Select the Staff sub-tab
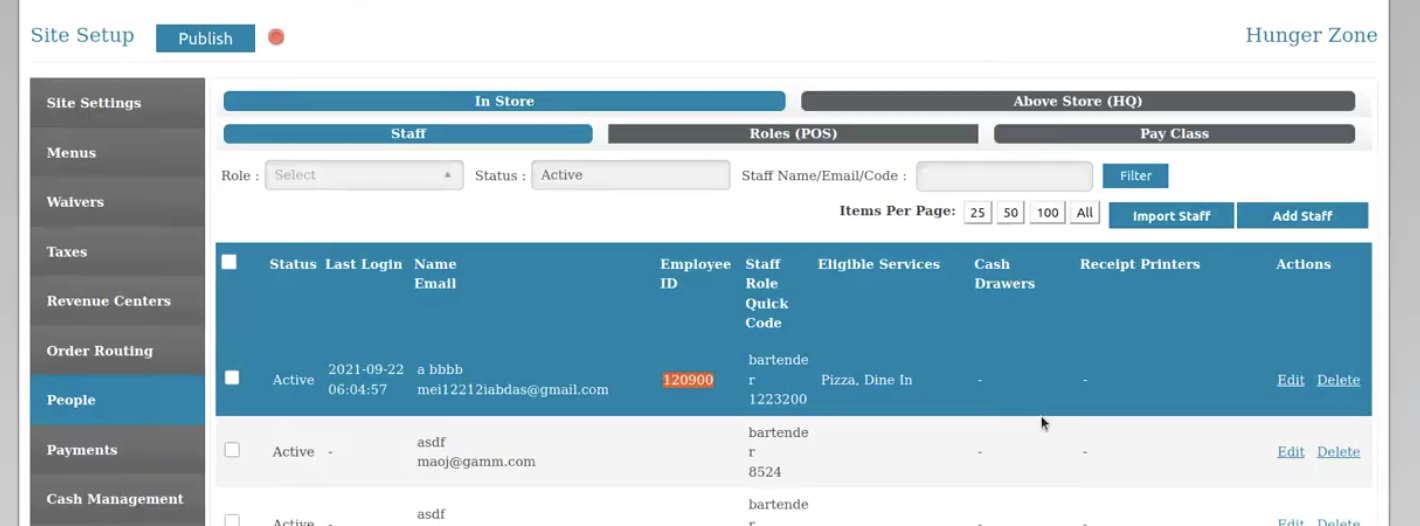Screen dimensions: 1420x526 coord(408,133)
